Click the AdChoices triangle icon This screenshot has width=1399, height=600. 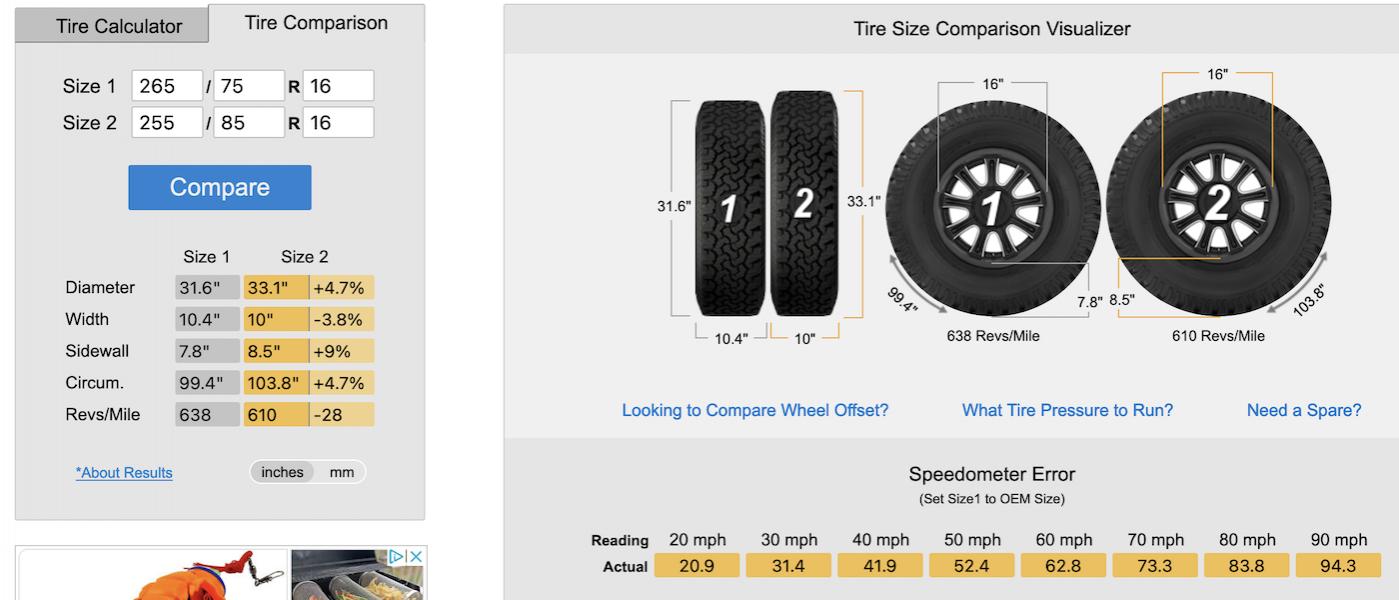click(398, 556)
